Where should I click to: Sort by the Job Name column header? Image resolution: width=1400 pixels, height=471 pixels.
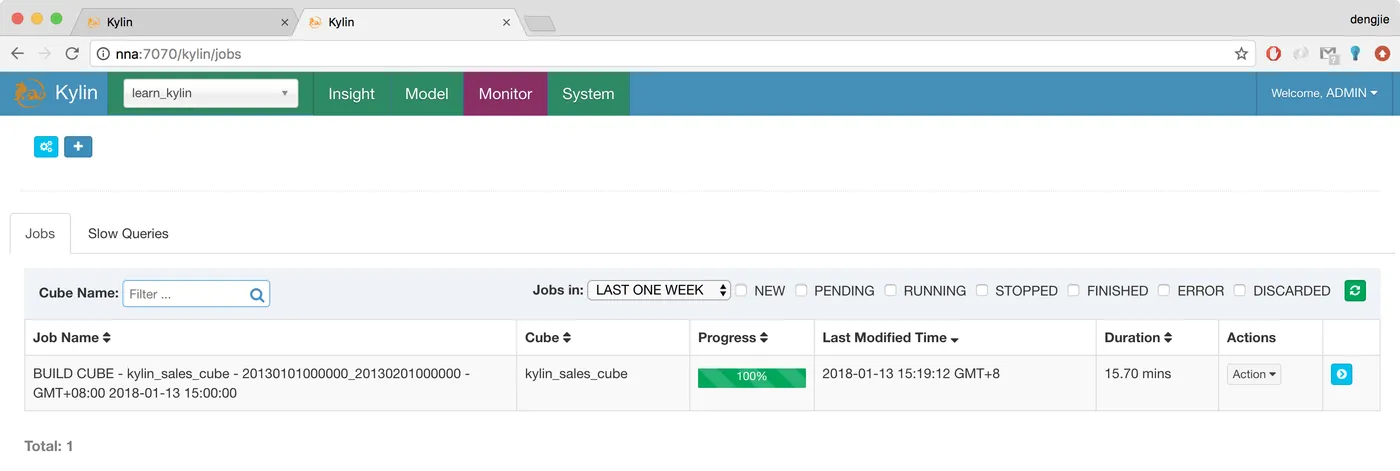[x=72, y=338]
